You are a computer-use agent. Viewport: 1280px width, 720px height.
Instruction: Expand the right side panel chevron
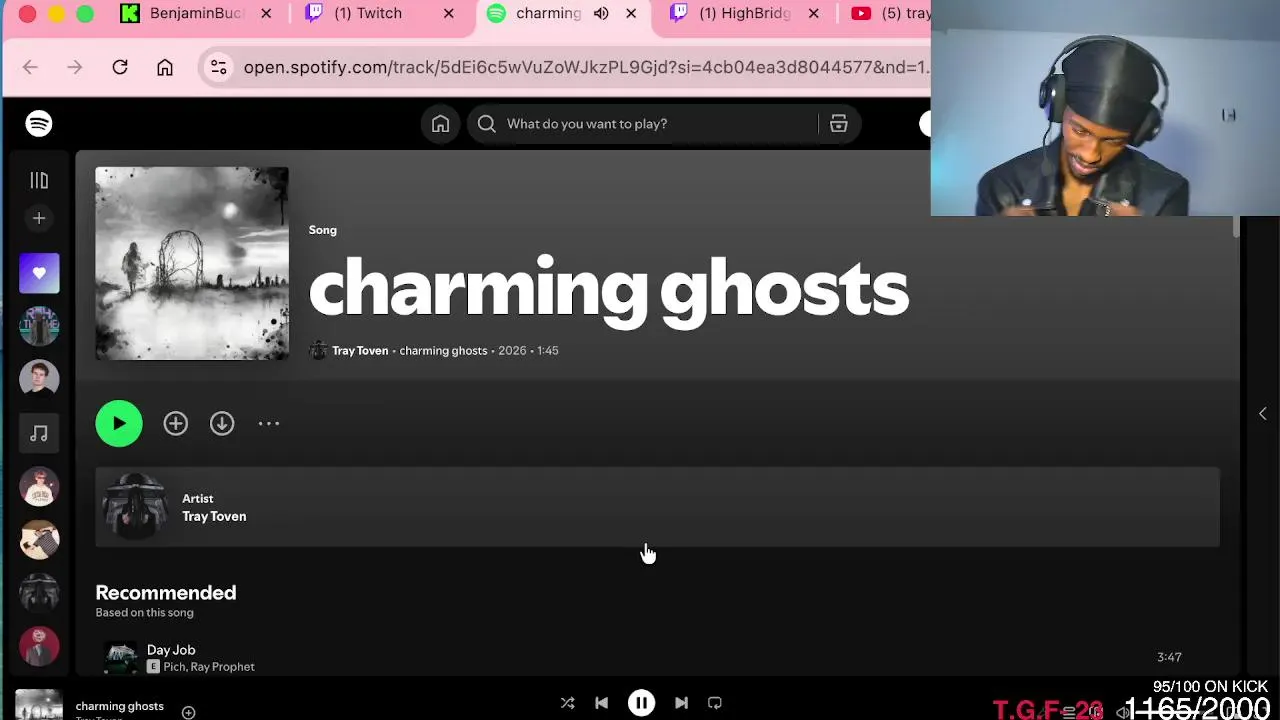(1262, 414)
